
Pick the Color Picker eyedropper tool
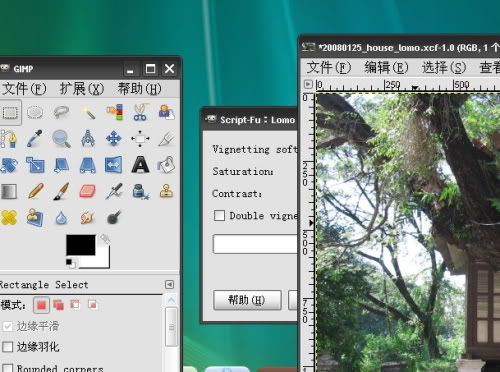(x=35, y=139)
